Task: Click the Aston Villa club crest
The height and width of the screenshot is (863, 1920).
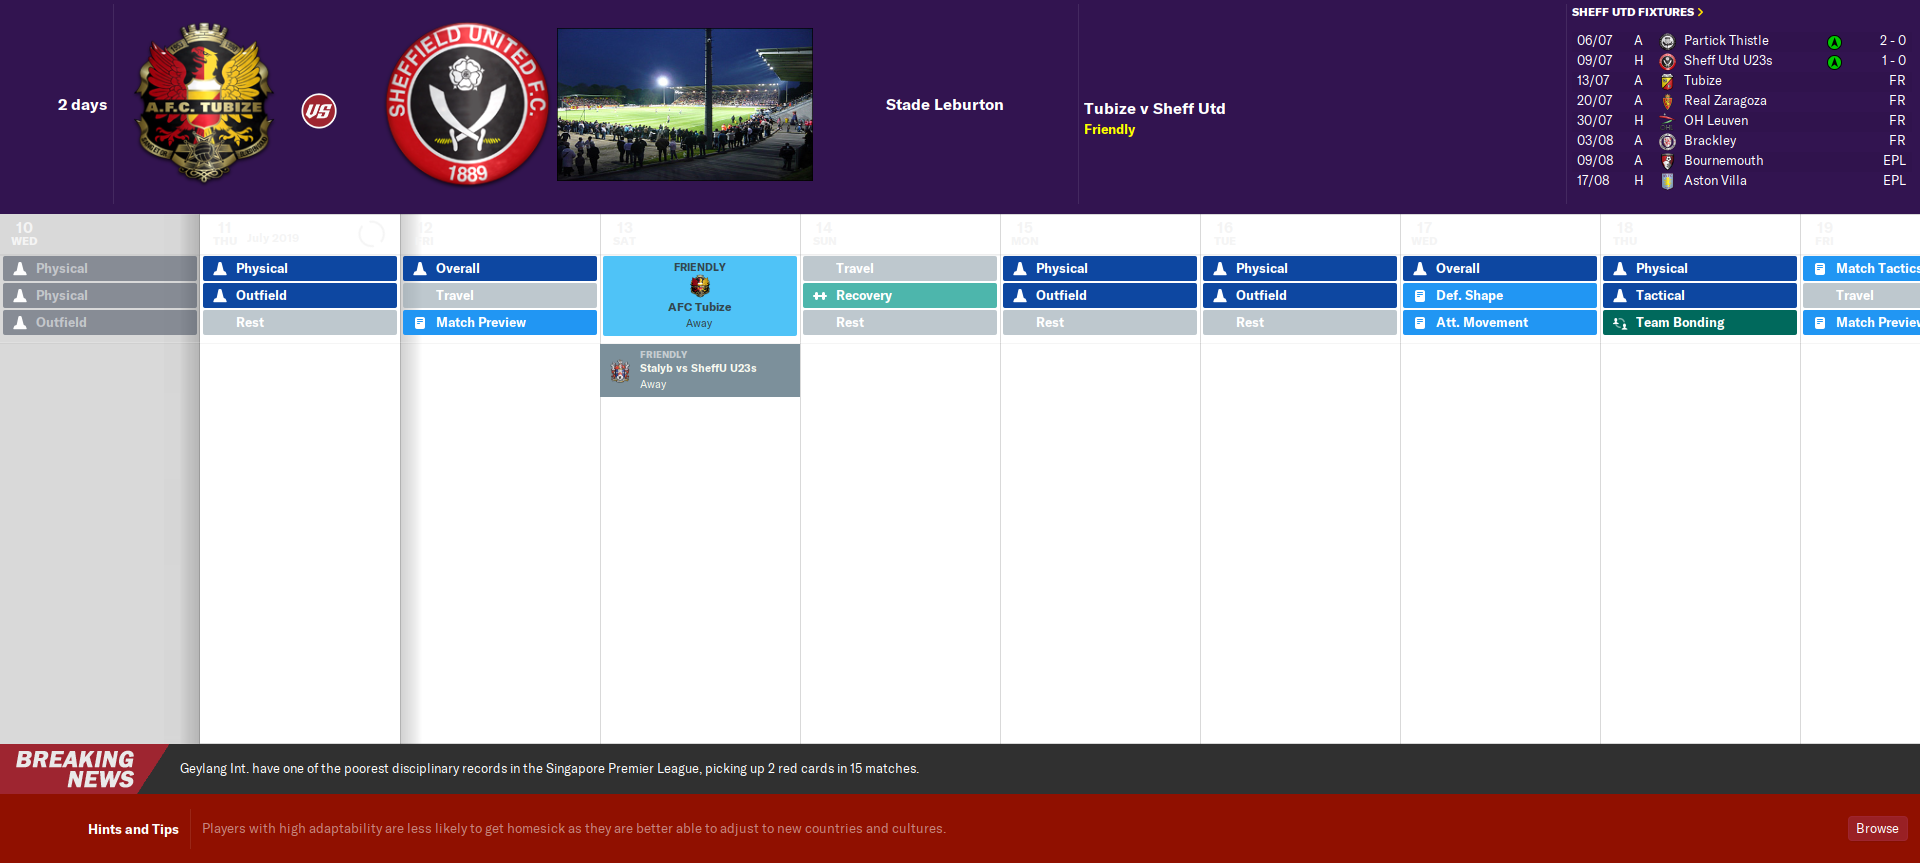Action: click(x=1667, y=181)
